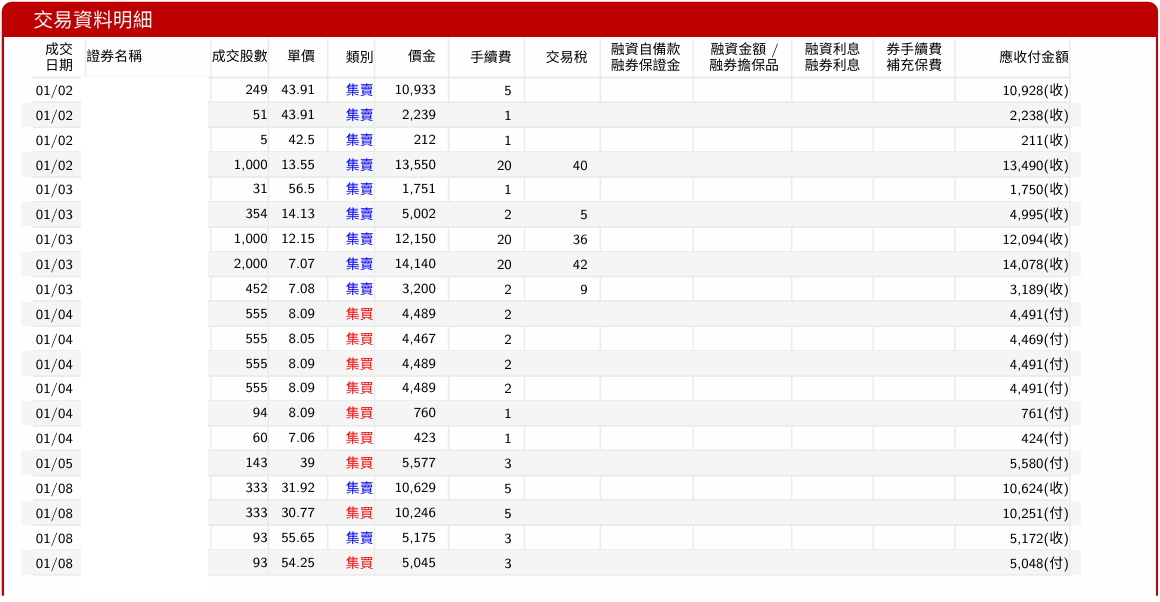The height and width of the screenshot is (602, 1160).
Task: Click the 交易稅 column header
Action: pos(566,56)
